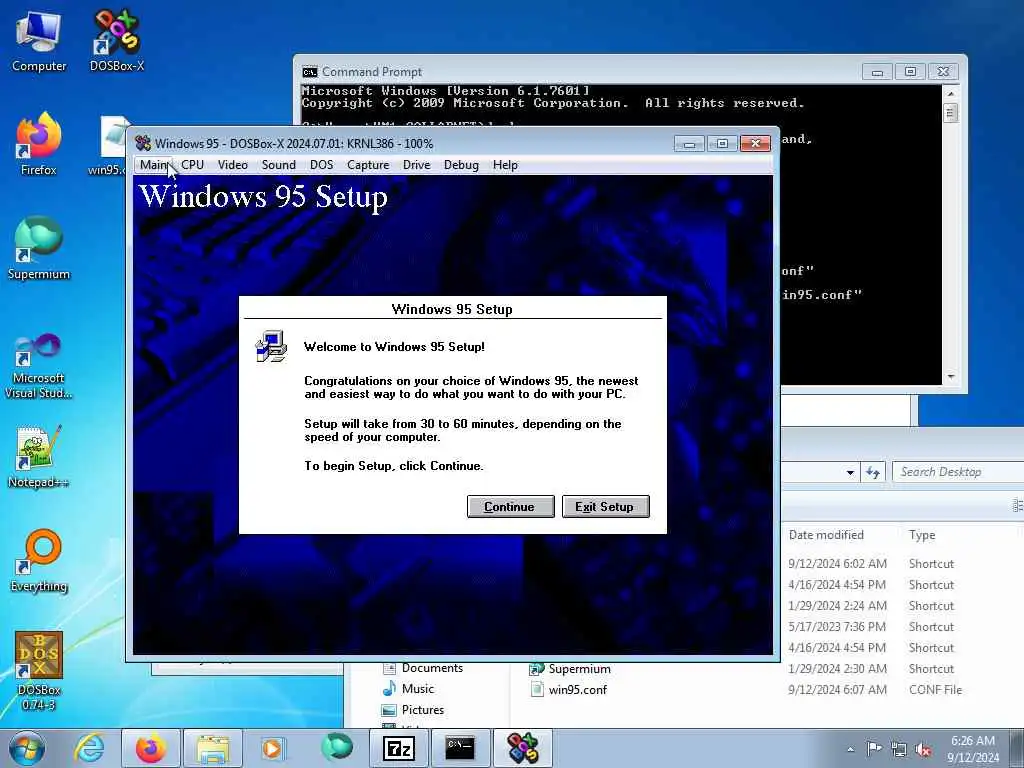Screen dimensions: 1024x768
Task: Click the muted volume tray icon
Action: click(x=923, y=750)
